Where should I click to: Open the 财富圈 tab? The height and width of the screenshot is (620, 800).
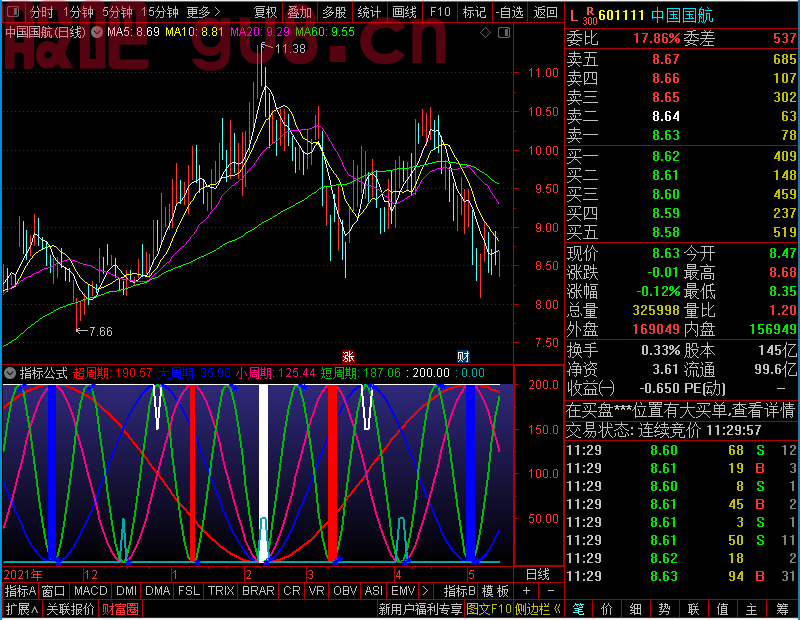[120, 609]
